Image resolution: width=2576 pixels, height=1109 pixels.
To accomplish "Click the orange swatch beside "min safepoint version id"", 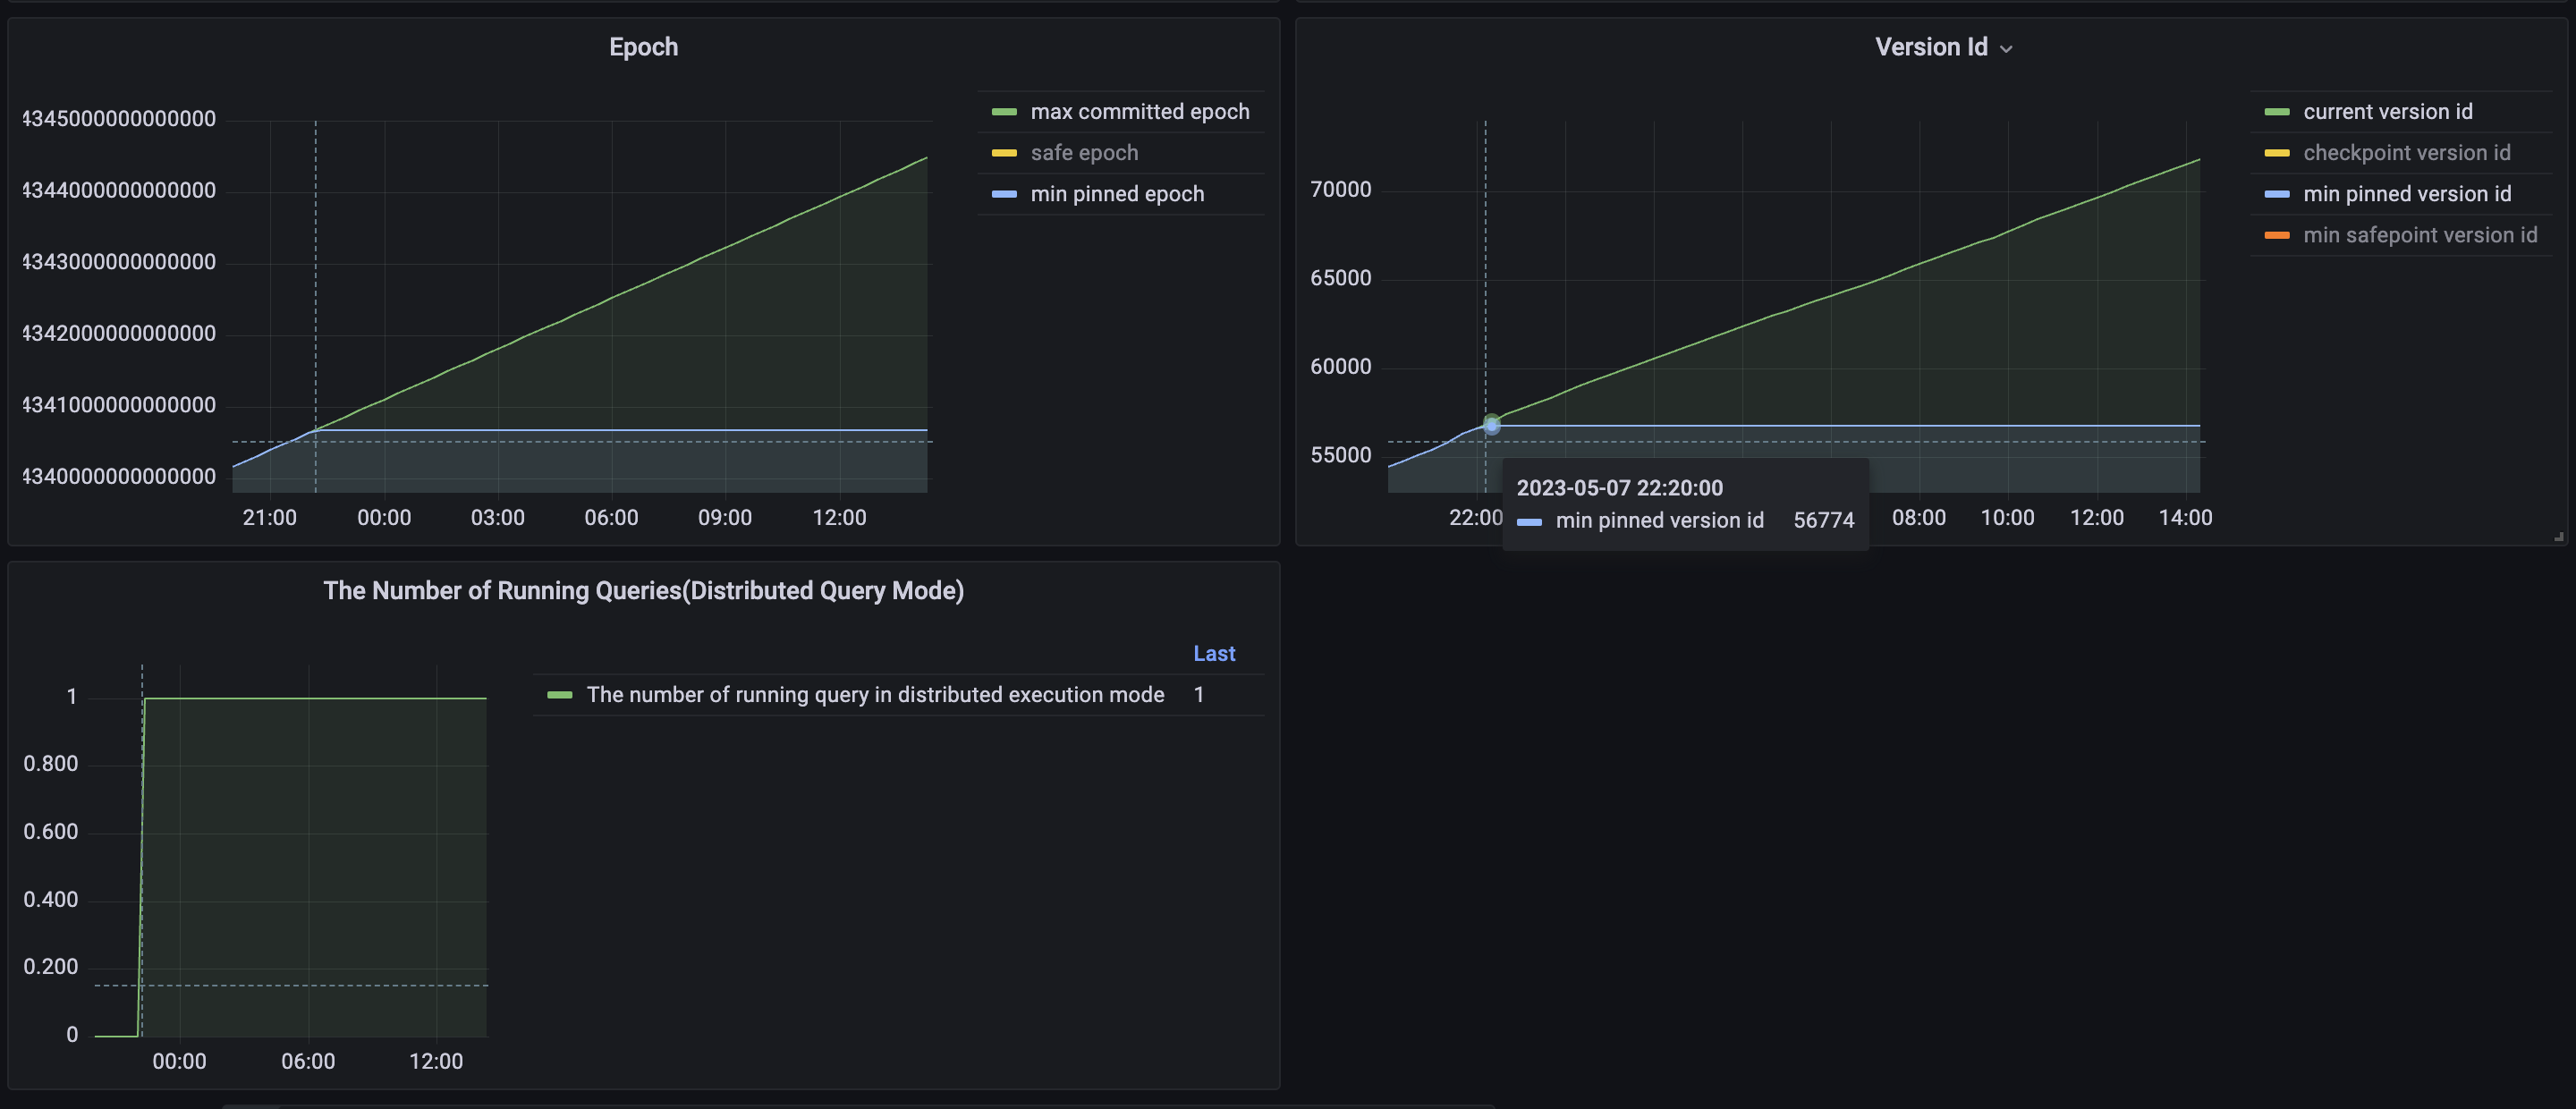I will (2276, 234).
